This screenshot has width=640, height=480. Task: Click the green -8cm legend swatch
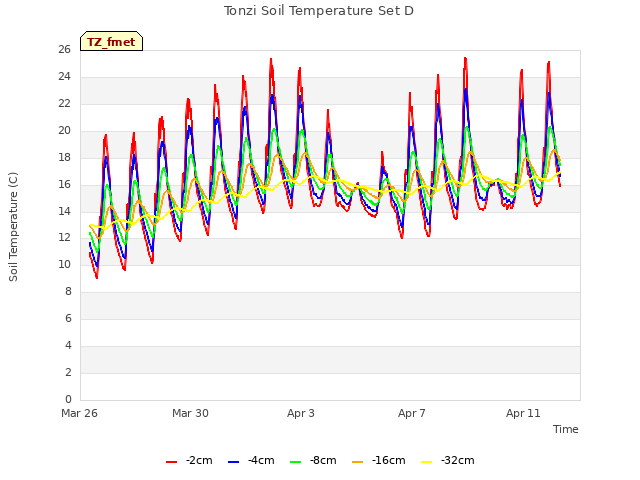tap(296, 462)
